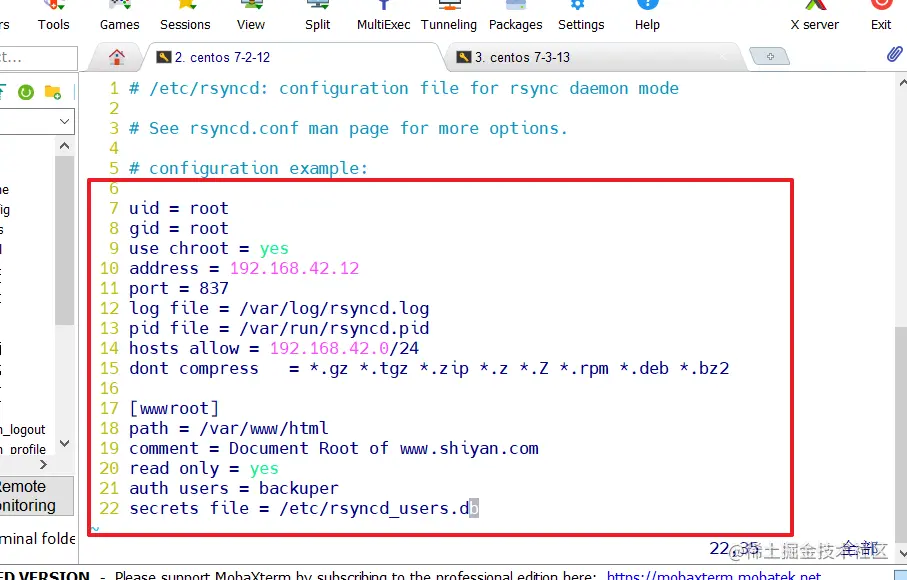The image size is (907, 580).
Task: Go to the home tab
Action: pyautogui.click(x=117, y=57)
